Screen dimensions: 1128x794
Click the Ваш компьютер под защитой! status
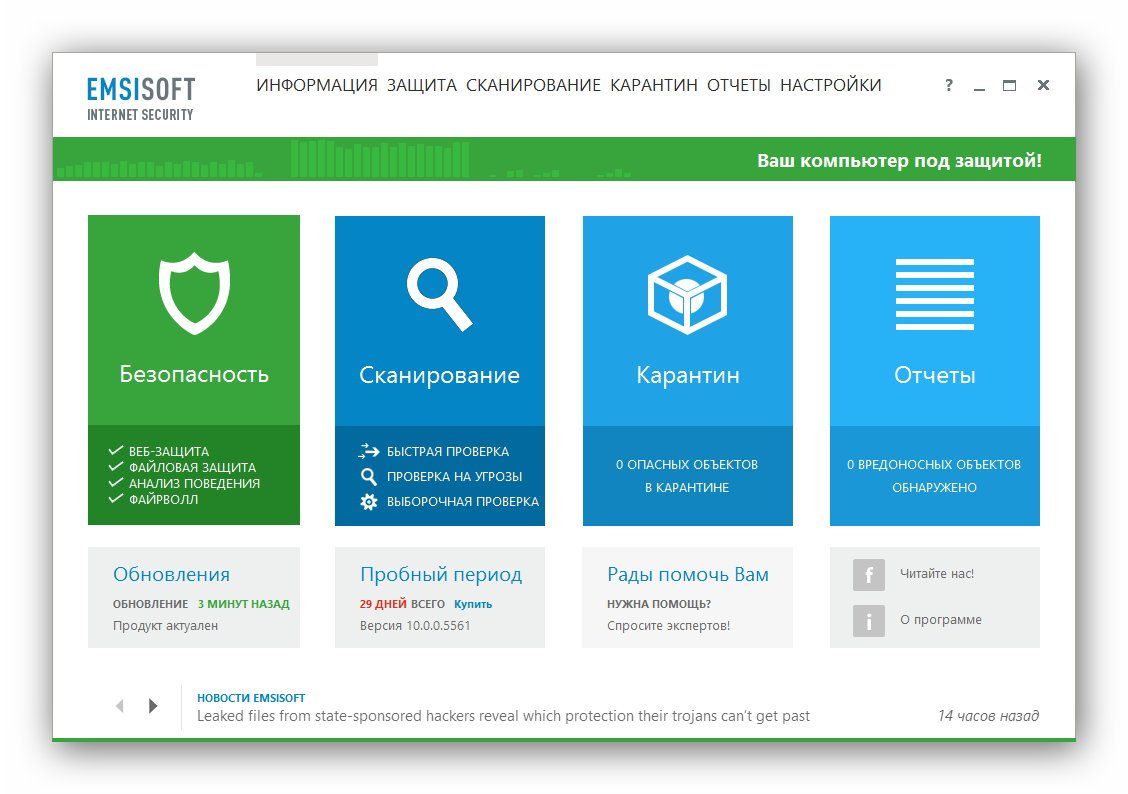[x=899, y=160]
